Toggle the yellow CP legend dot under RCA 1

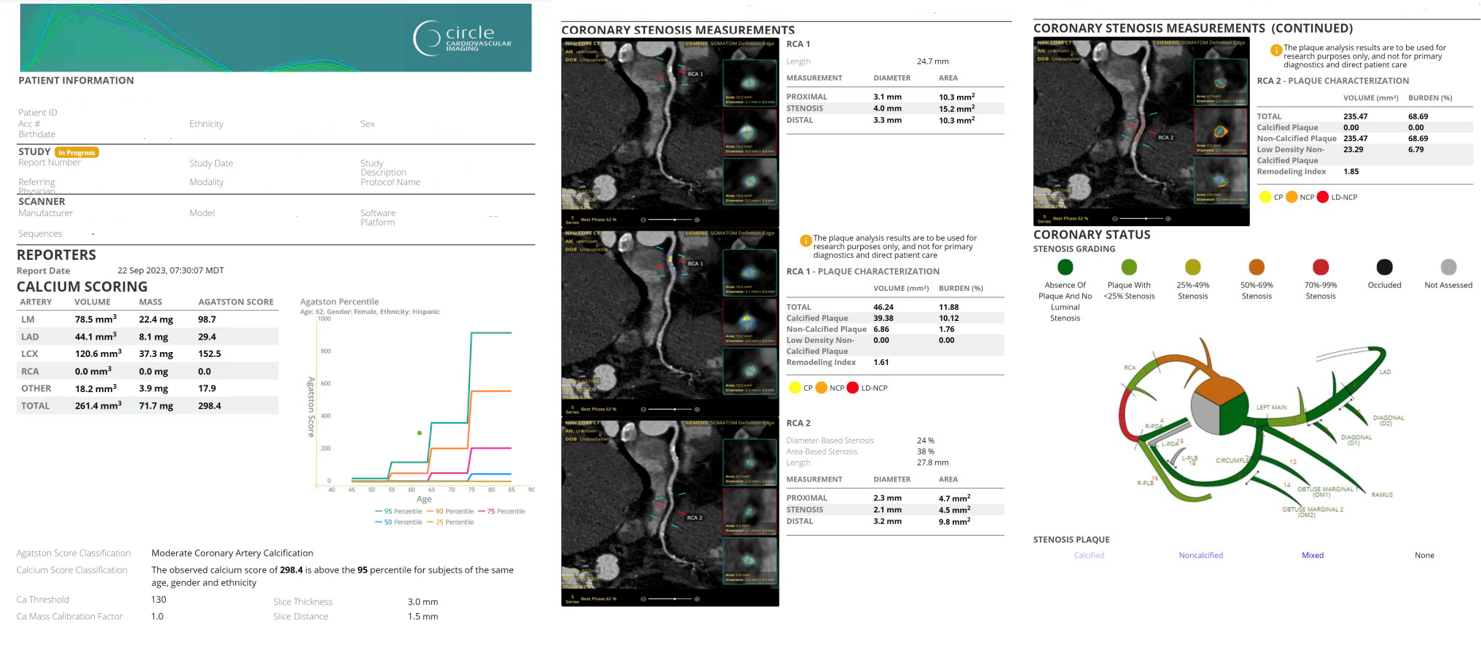(x=795, y=388)
